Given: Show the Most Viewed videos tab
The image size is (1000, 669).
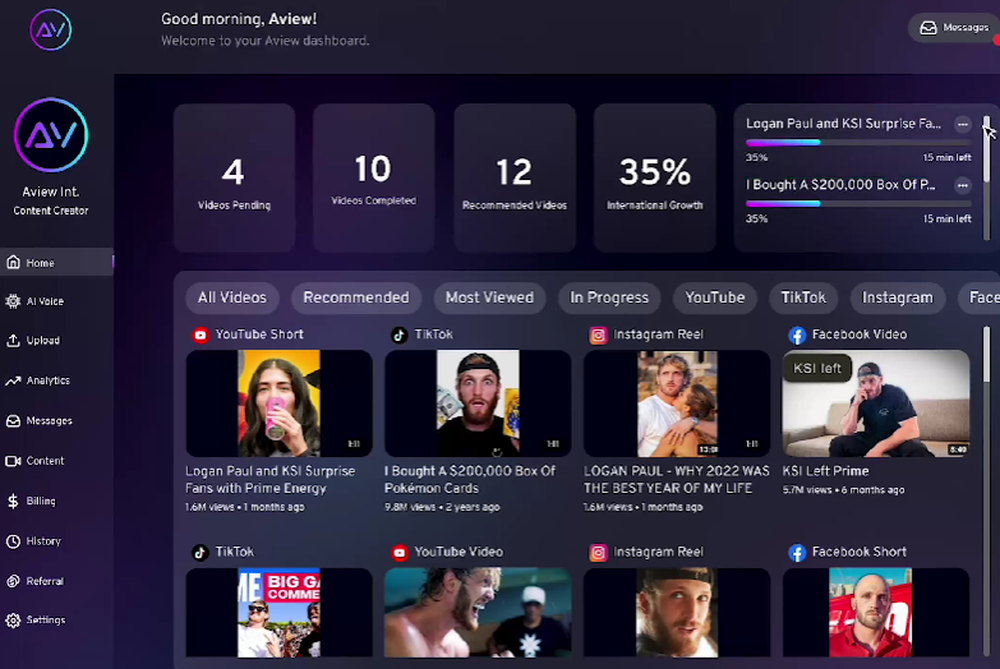Looking at the screenshot, I should click(490, 298).
